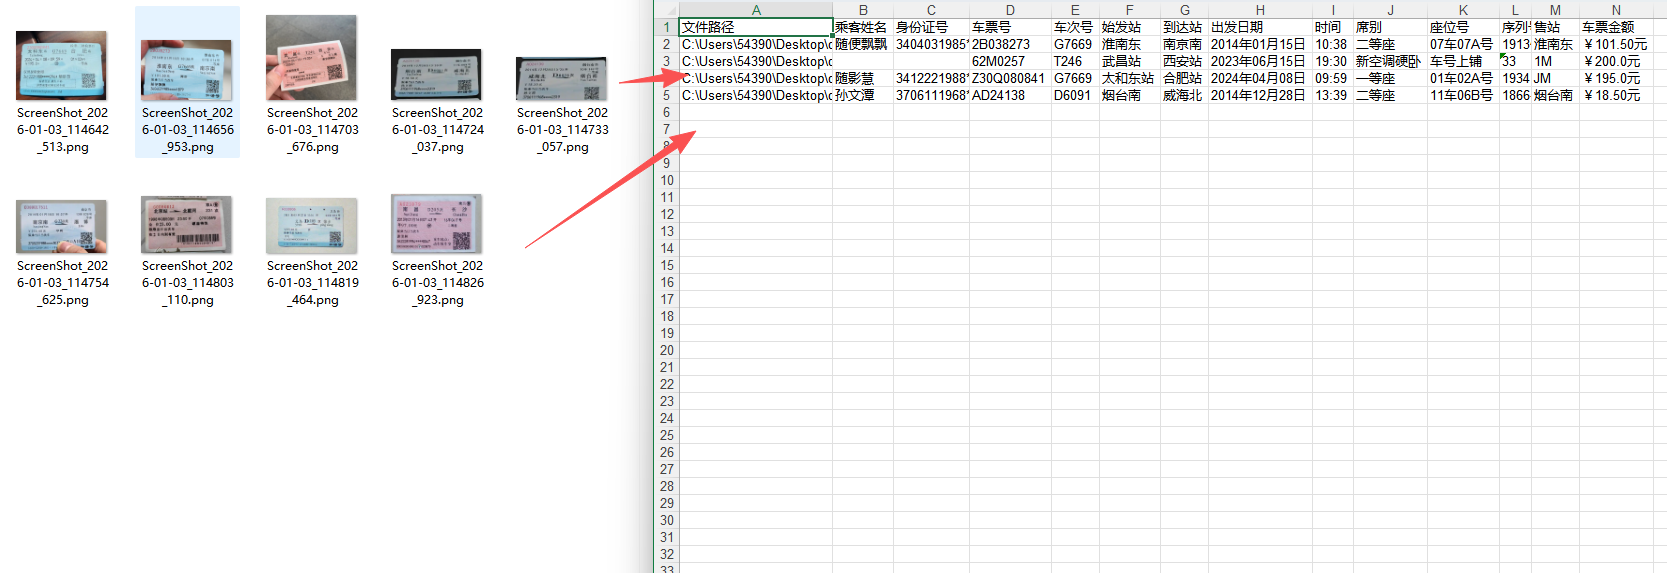Select the ¥195.0元 ticket price cell
The image size is (1667, 573).
1616,78
